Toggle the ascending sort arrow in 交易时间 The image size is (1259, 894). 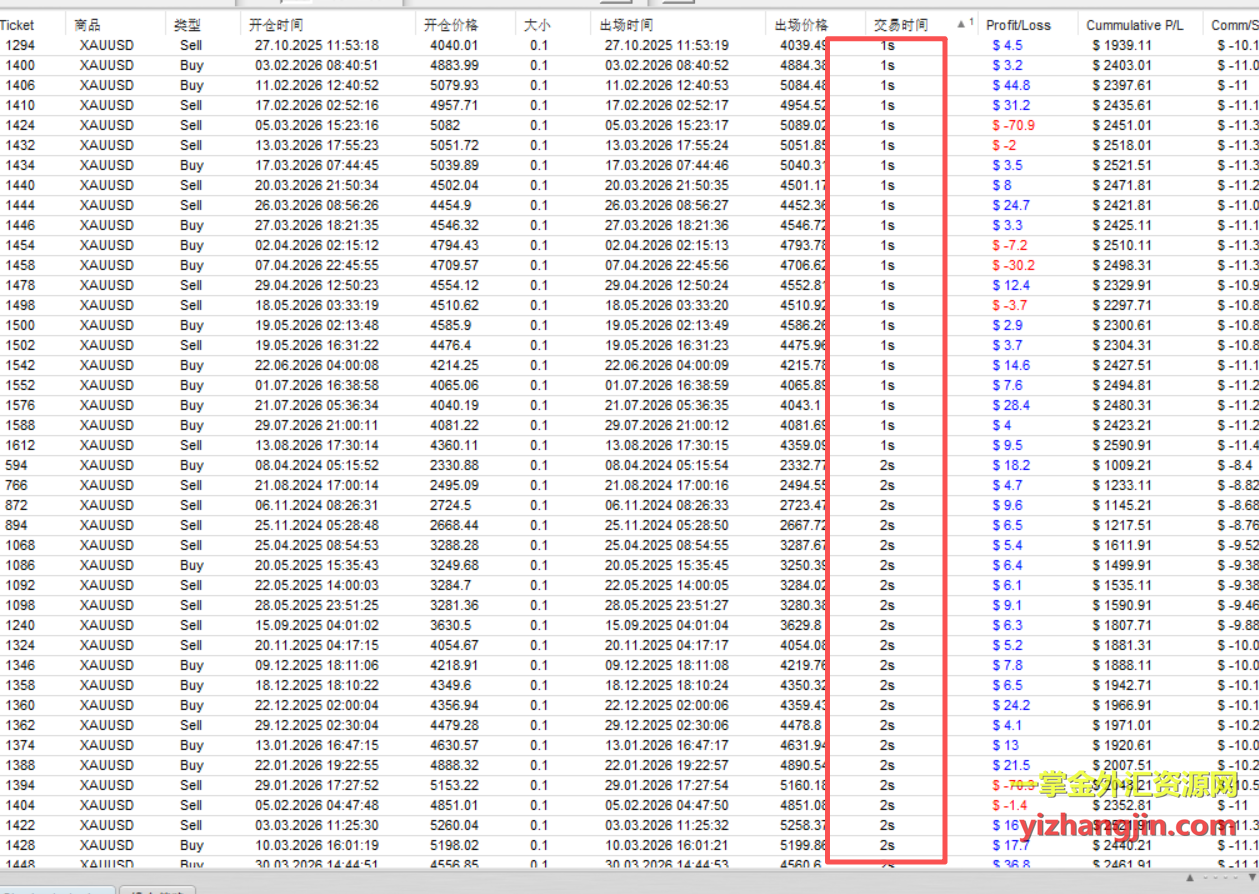[x=964, y=23]
